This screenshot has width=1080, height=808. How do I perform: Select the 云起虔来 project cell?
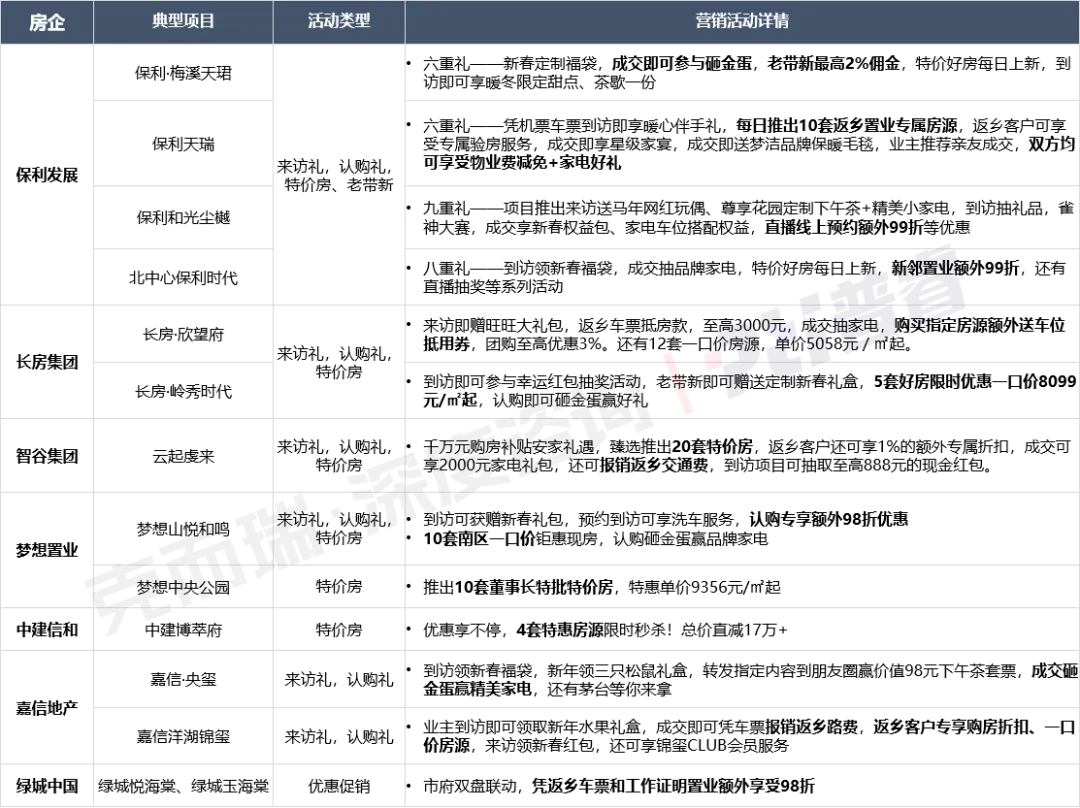(x=183, y=455)
